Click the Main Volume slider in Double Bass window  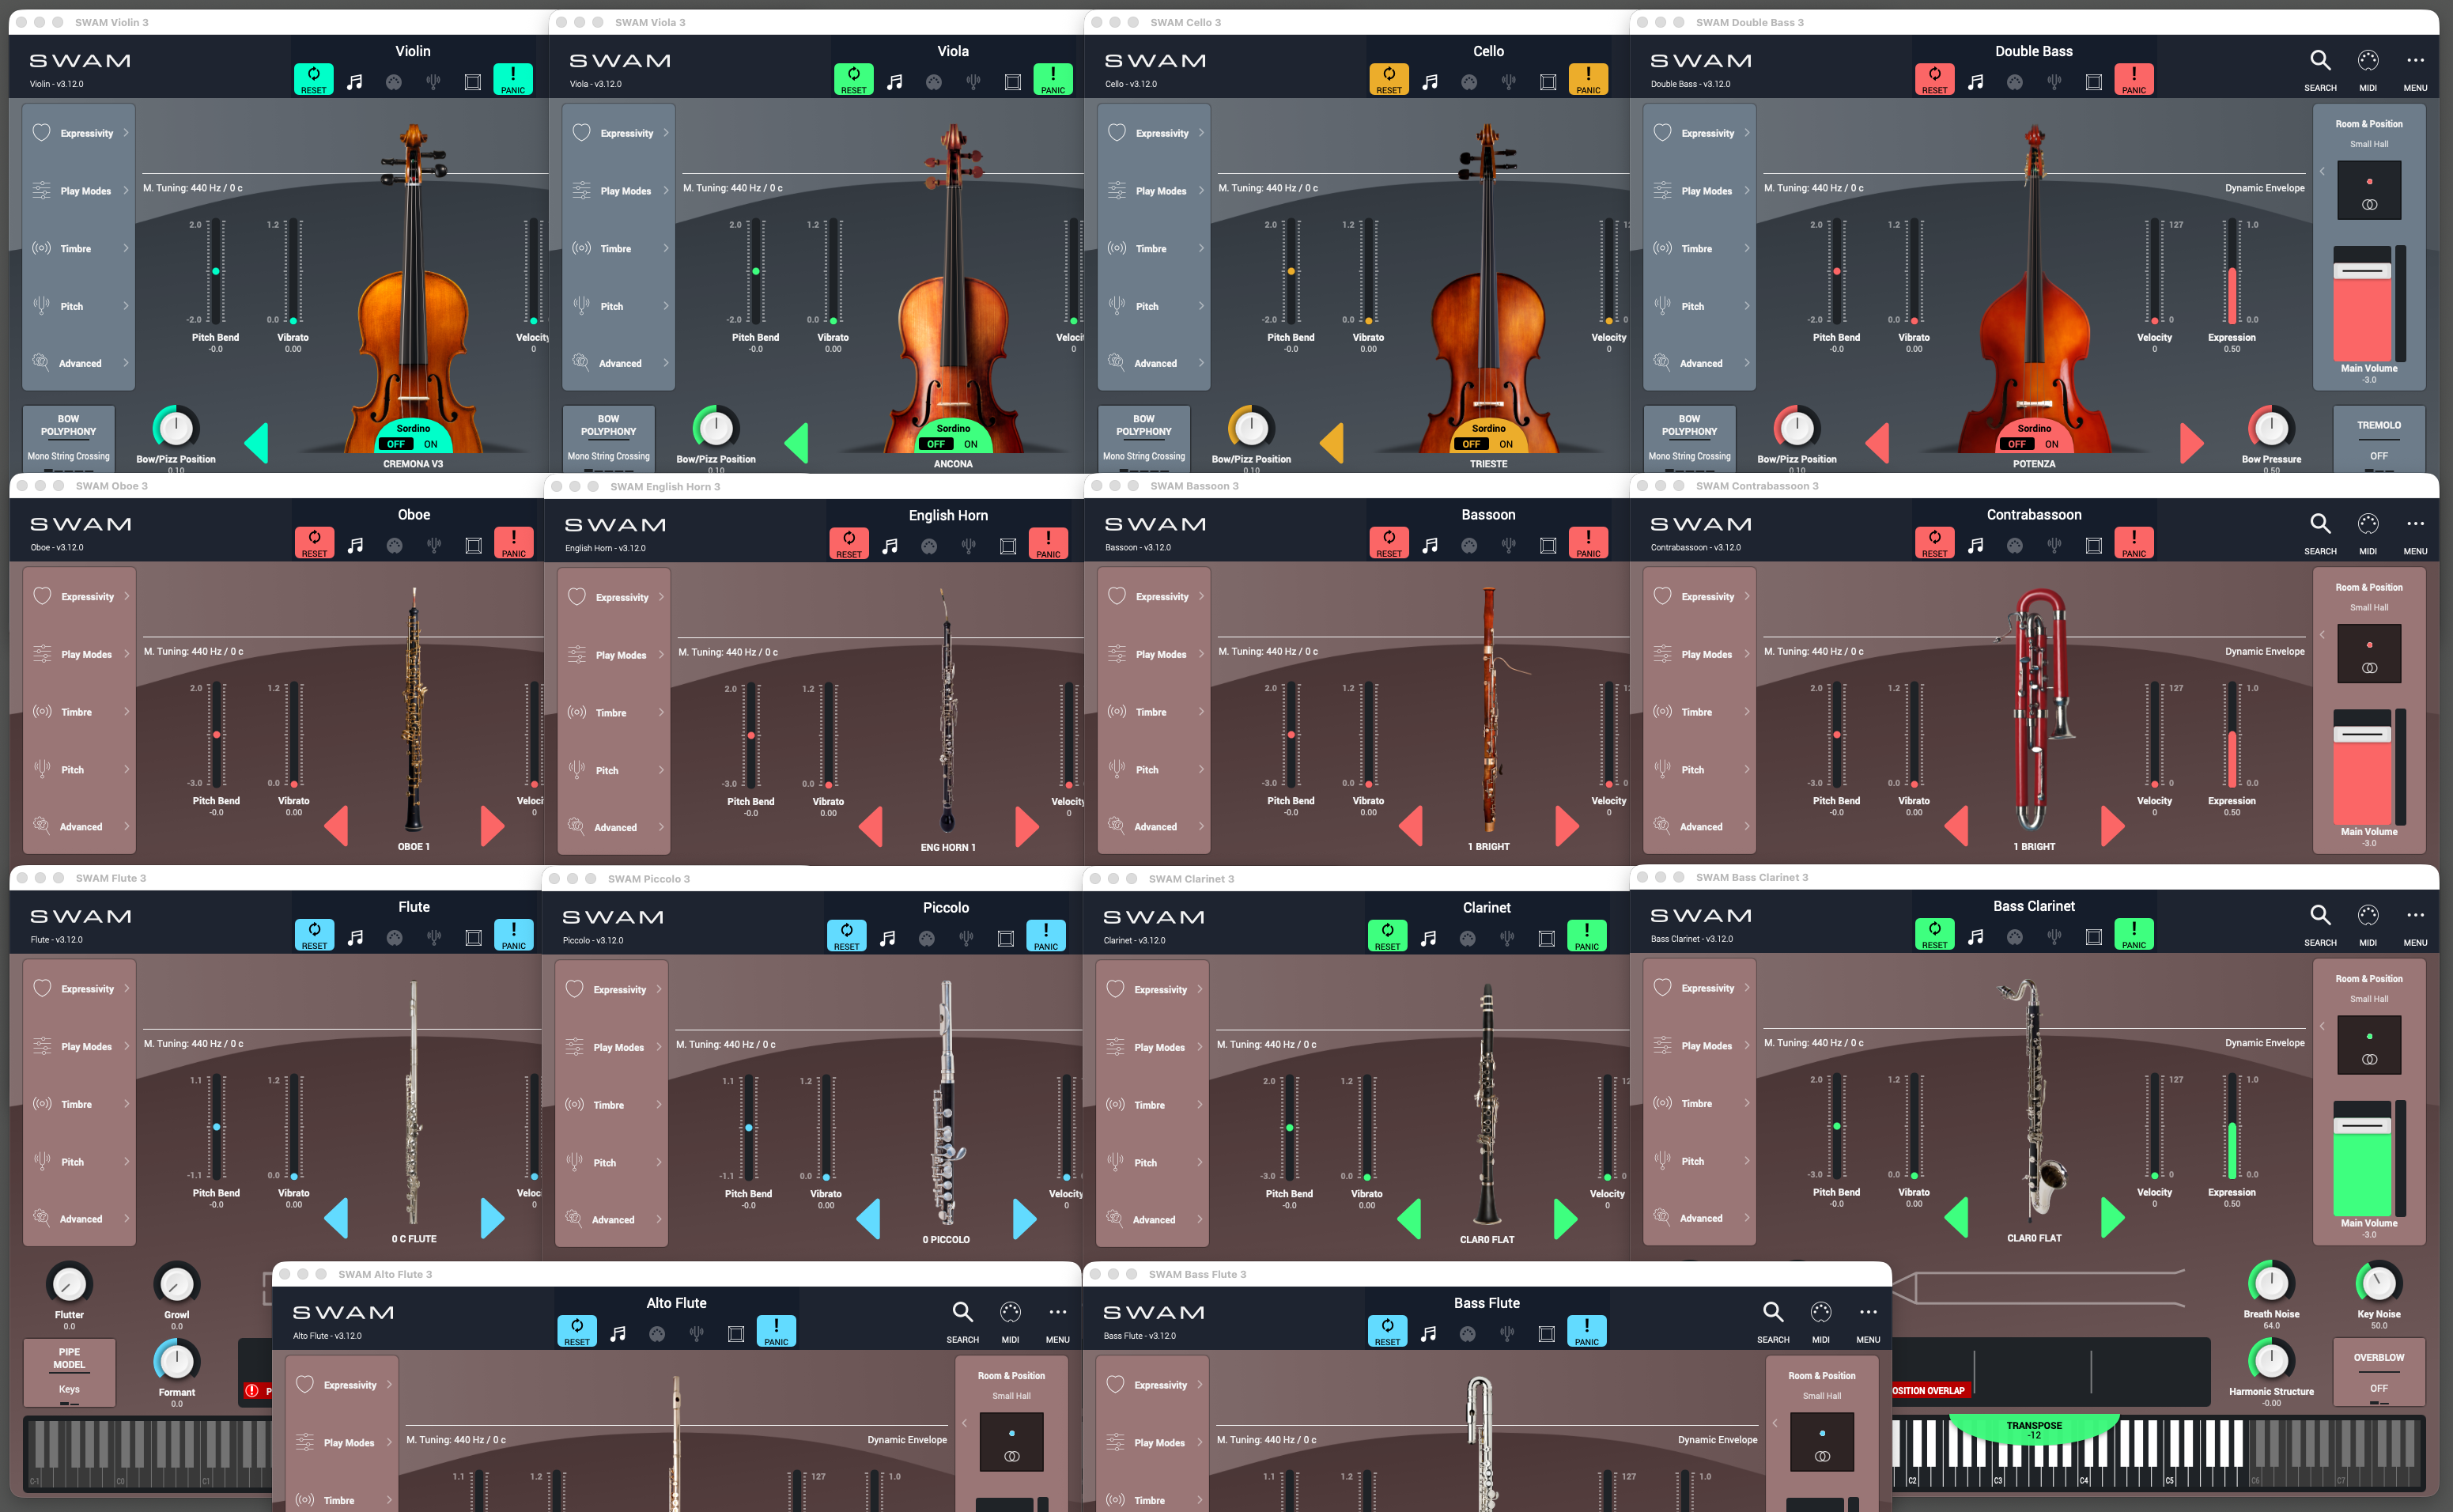pos(2362,303)
